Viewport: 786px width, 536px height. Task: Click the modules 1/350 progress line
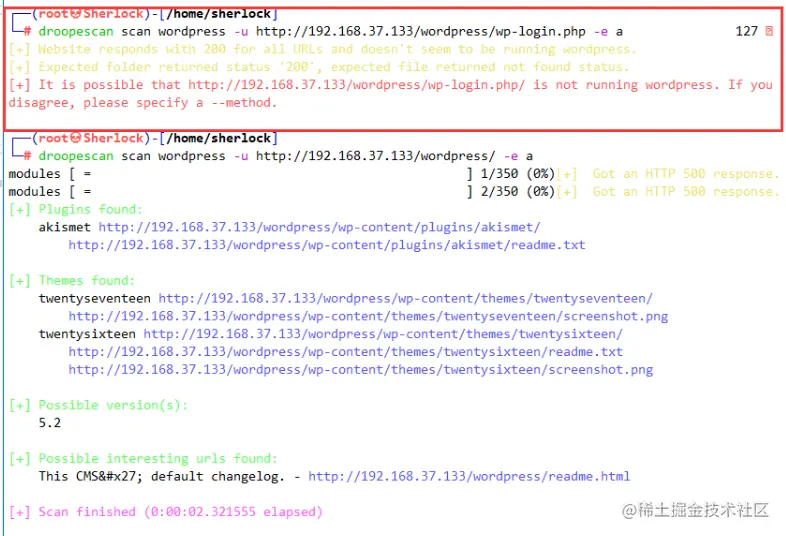coord(394,173)
